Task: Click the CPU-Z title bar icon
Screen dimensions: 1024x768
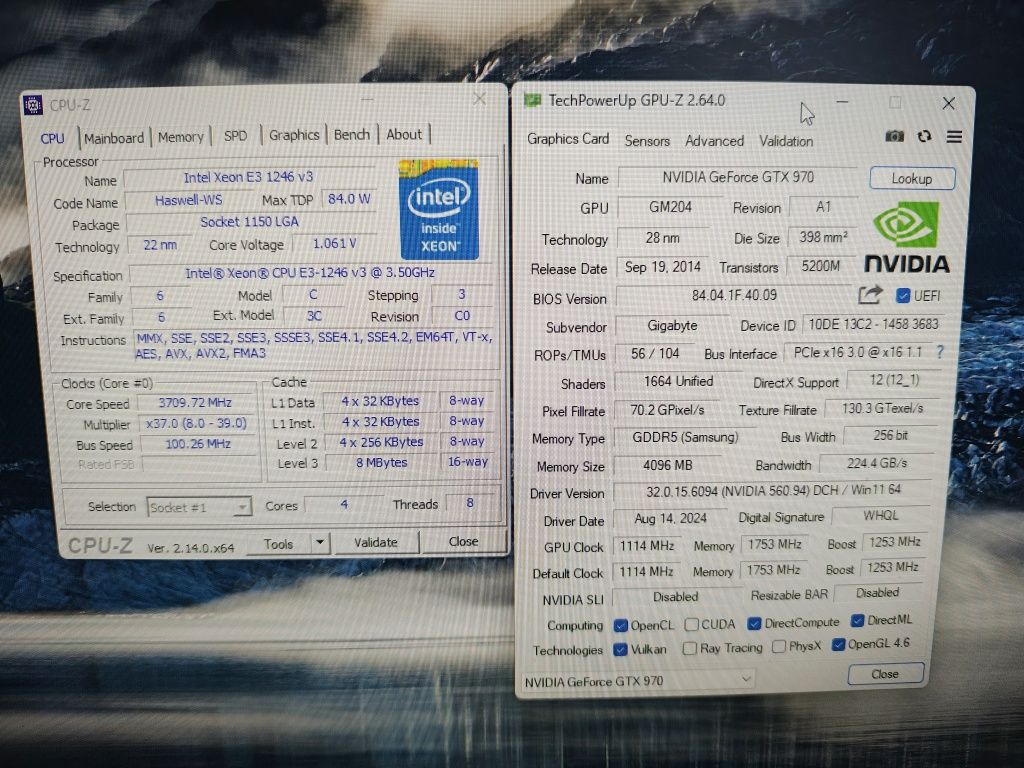Action: click(x=33, y=104)
